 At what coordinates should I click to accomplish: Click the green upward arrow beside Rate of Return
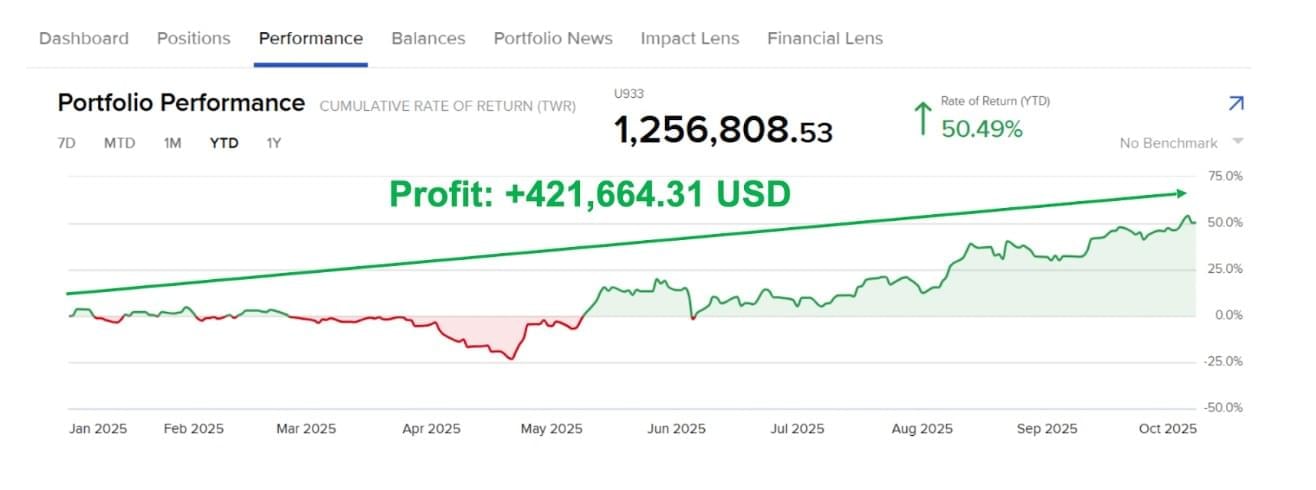click(922, 118)
